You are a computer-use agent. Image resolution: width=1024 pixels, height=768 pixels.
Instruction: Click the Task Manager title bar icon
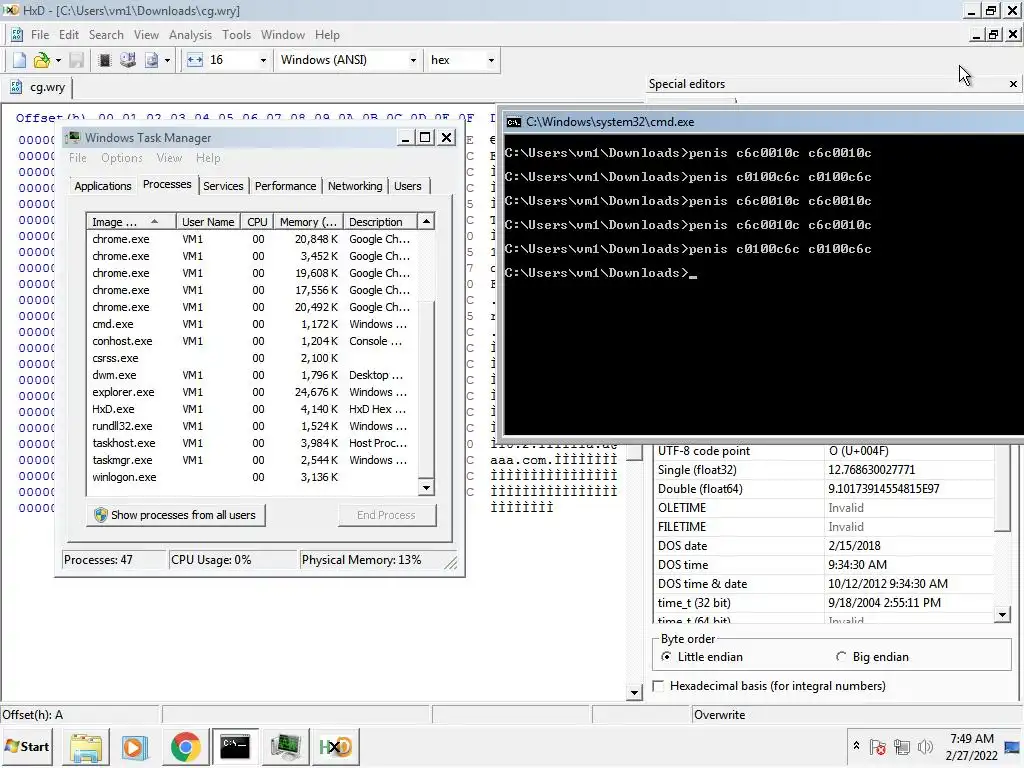click(x=74, y=137)
